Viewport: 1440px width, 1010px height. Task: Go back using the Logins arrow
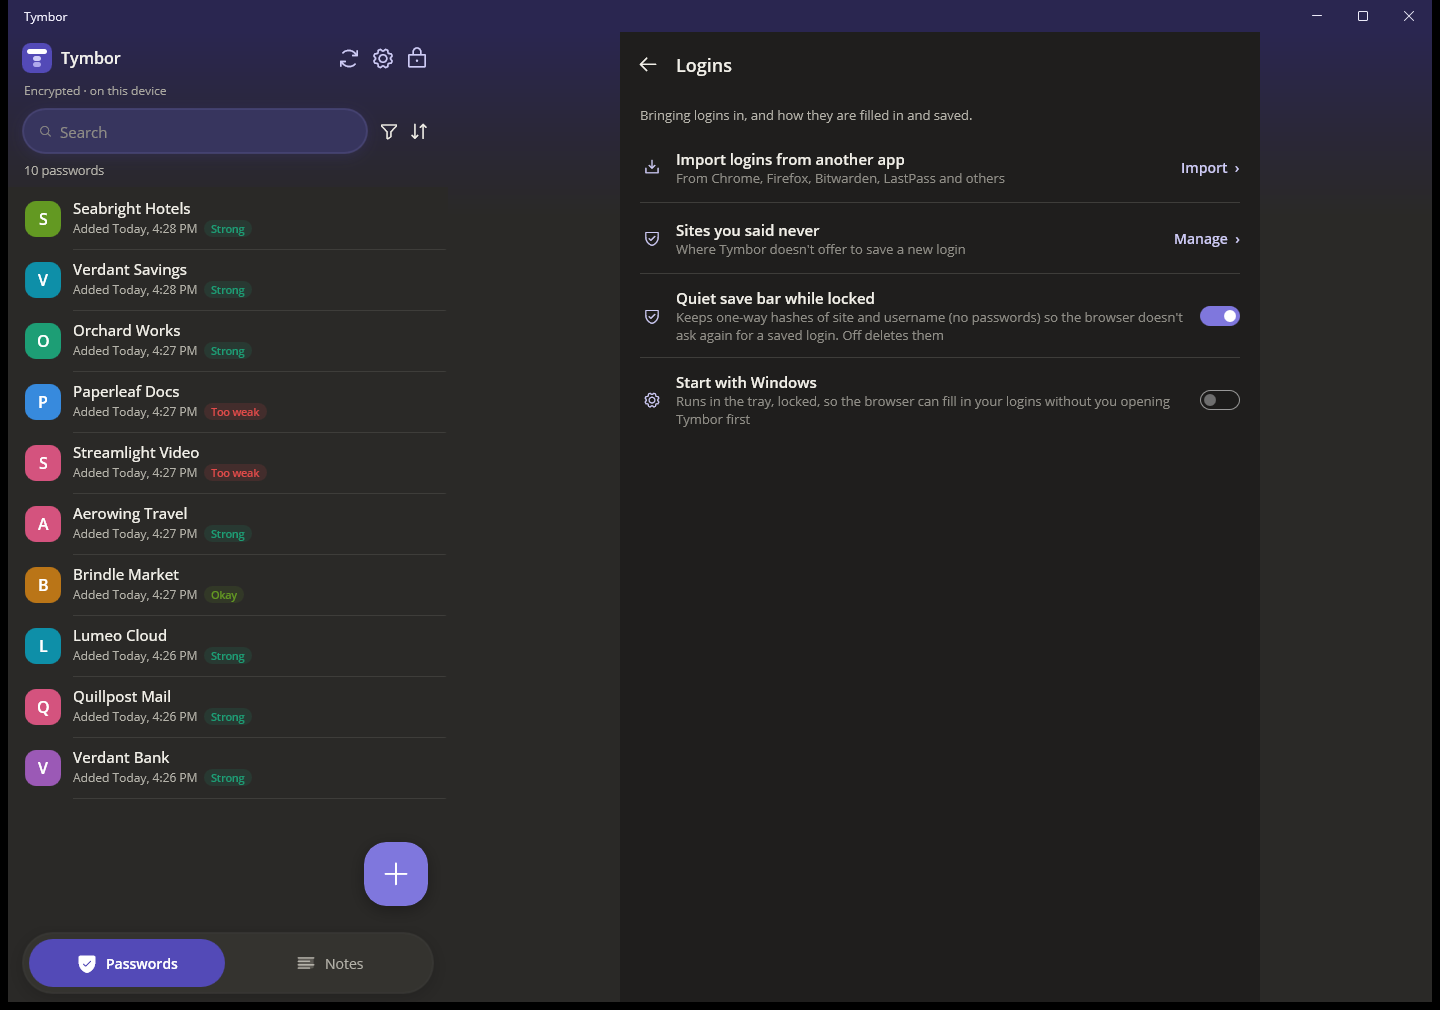click(648, 65)
